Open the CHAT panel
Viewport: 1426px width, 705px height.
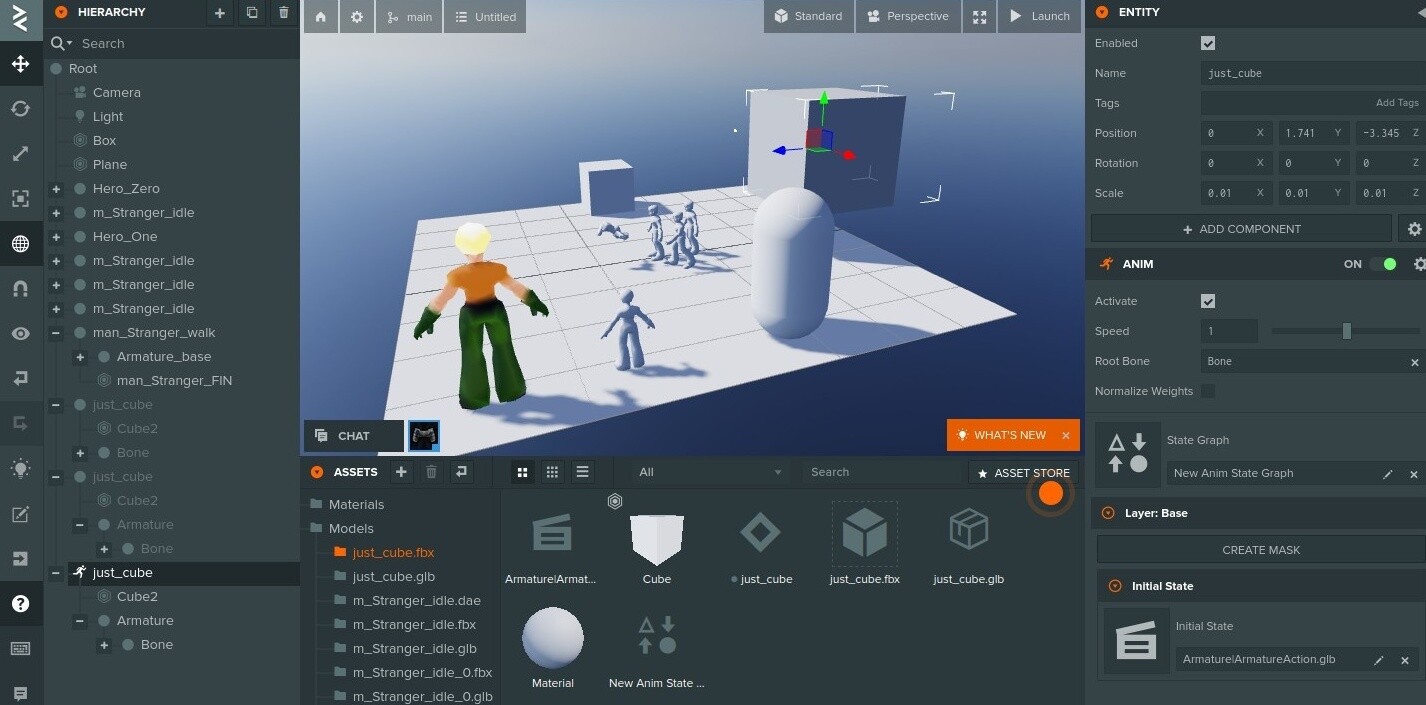354,436
